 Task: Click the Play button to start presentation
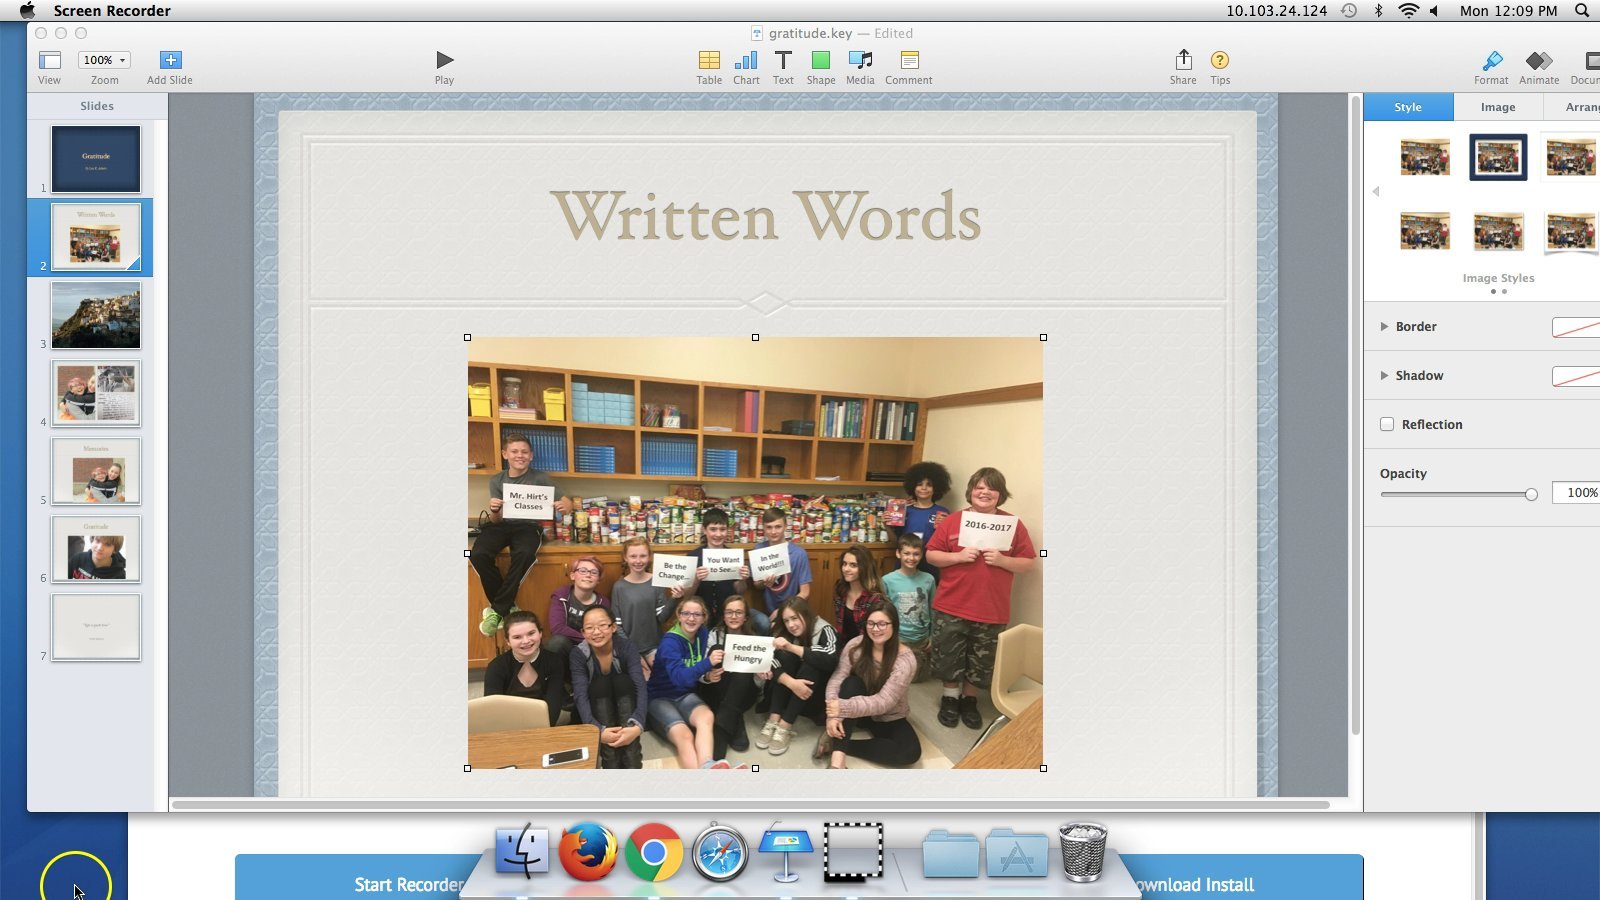pos(443,58)
